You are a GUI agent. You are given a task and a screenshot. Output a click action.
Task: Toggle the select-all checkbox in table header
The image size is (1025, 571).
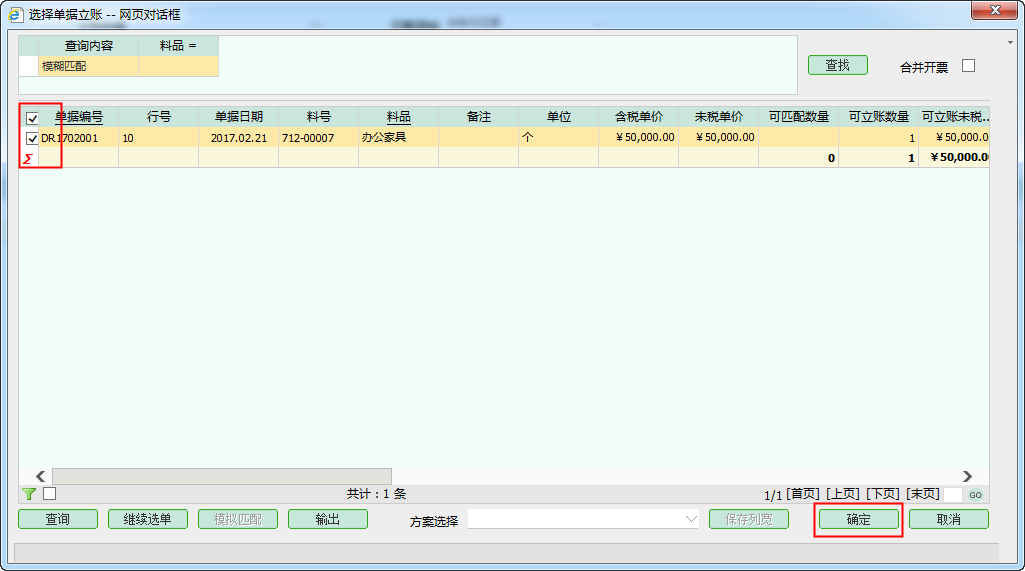pos(32,118)
